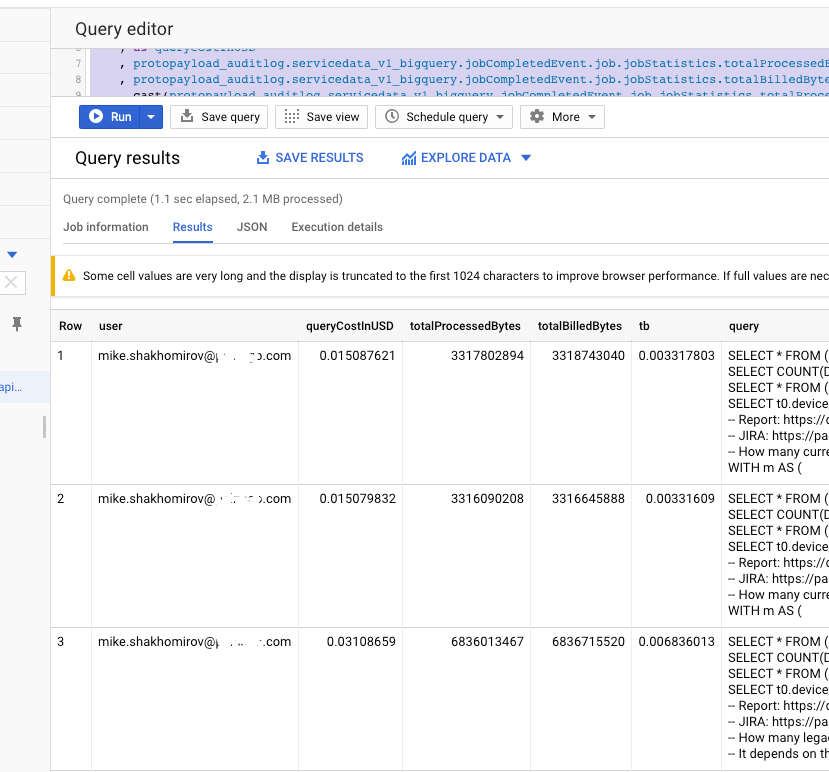
Task: Click the 'queryCostInUSD' column header
Action: 349,326
